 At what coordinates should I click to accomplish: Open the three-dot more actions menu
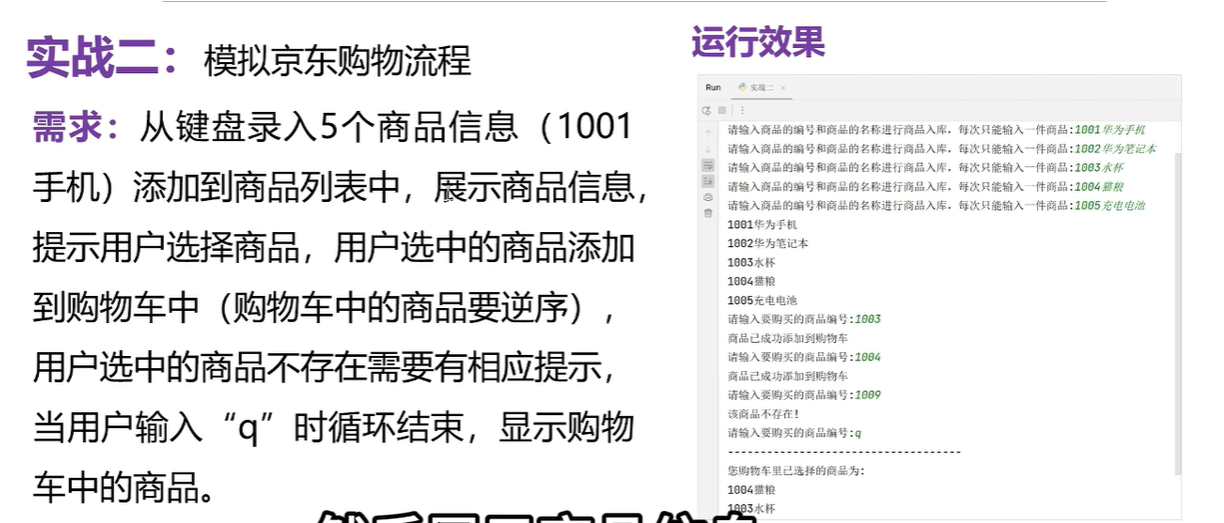743,110
